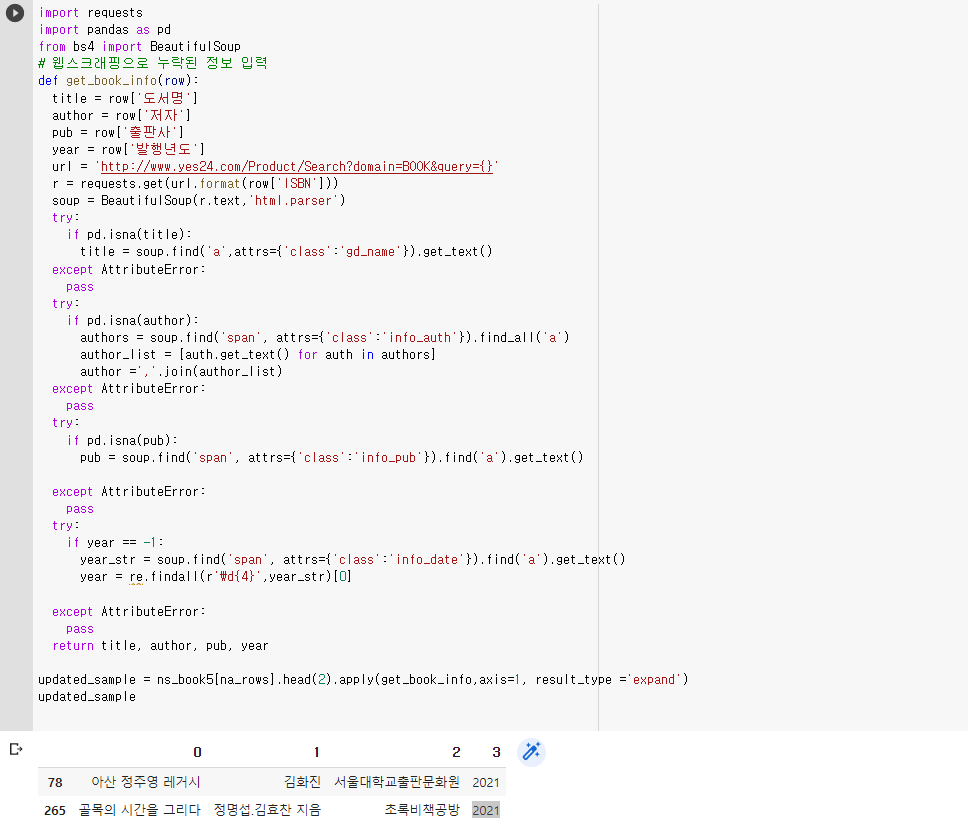Click row index 78 in the output table
The image size is (968, 830).
click(x=55, y=782)
